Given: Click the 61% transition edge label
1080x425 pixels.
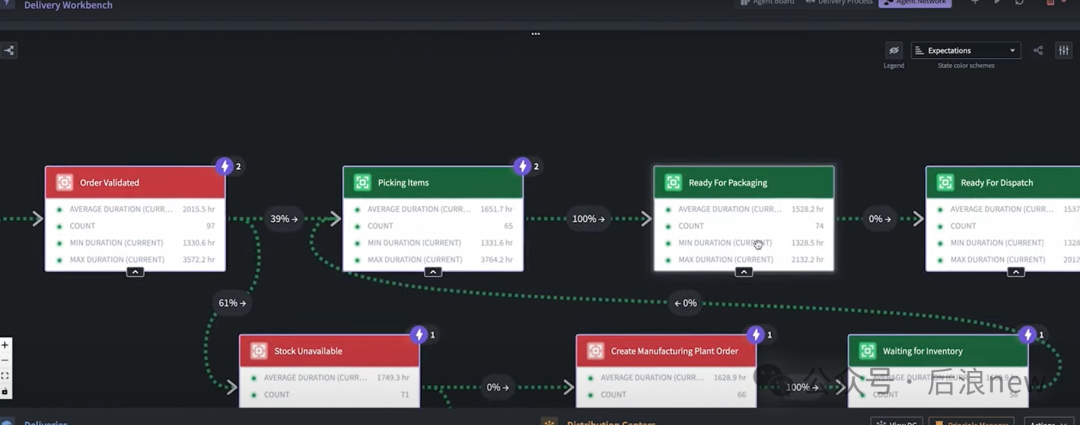Looking at the screenshot, I should pyautogui.click(x=232, y=302).
